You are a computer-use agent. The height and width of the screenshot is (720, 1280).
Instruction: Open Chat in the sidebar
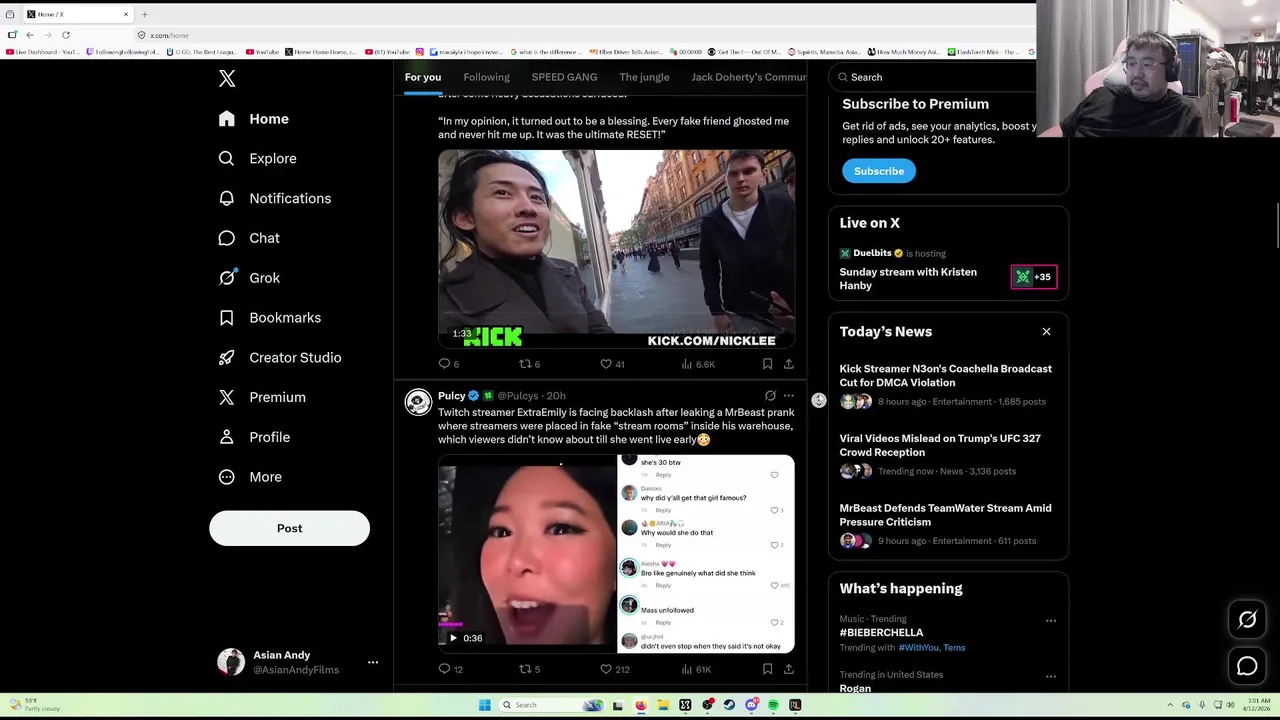pos(249,238)
